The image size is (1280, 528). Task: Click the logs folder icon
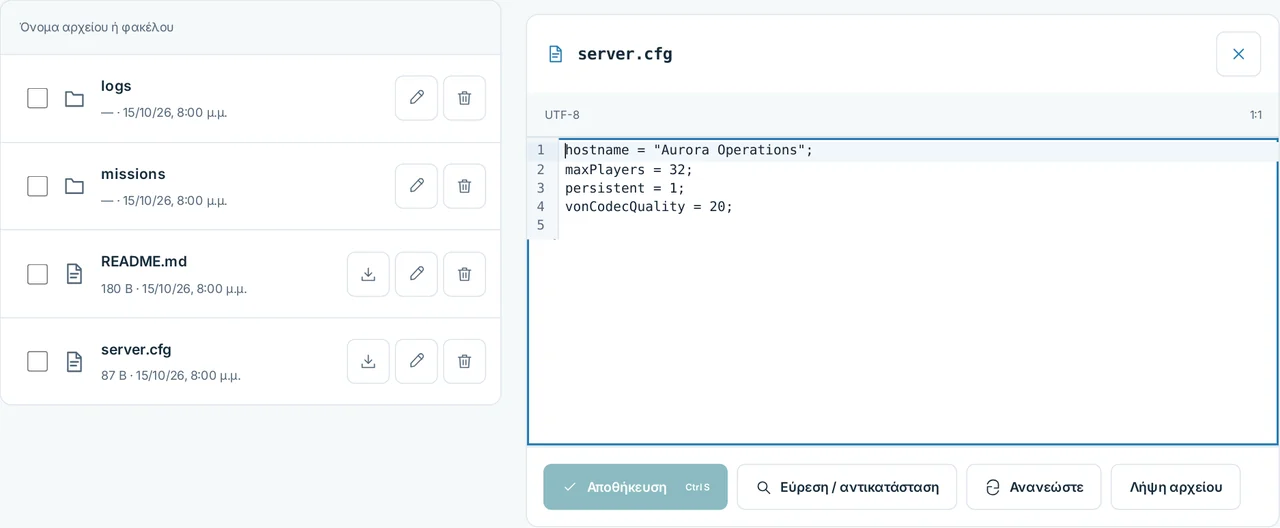point(74,98)
